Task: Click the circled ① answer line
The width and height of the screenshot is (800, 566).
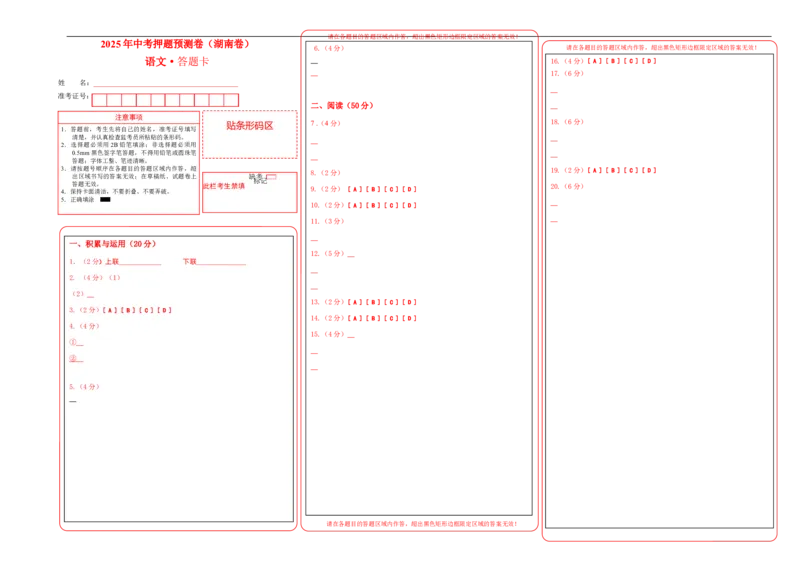Action: coord(76,342)
